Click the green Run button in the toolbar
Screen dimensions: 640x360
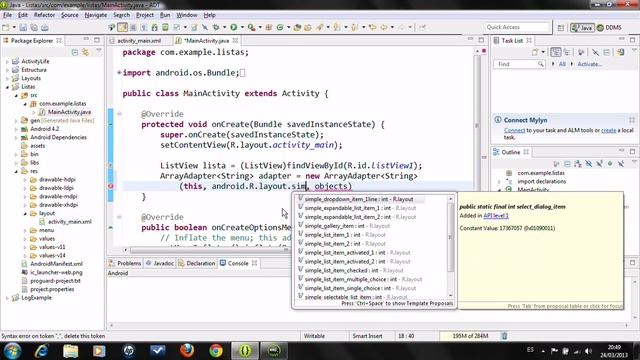233,27
